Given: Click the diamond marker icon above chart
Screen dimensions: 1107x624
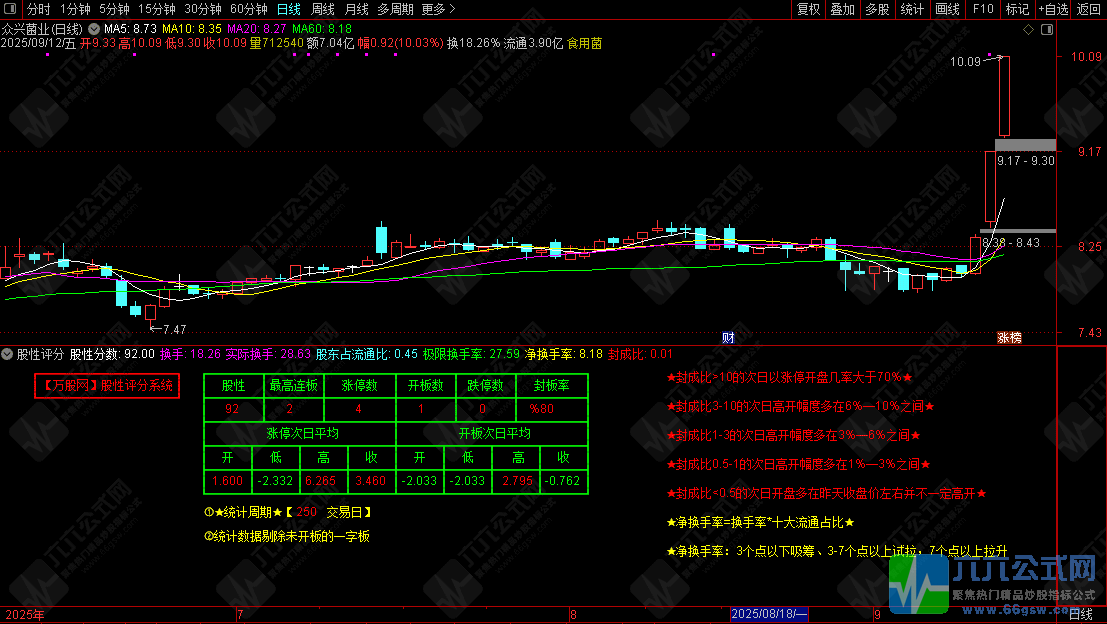Looking at the screenshot, I should pos(1029,29).
